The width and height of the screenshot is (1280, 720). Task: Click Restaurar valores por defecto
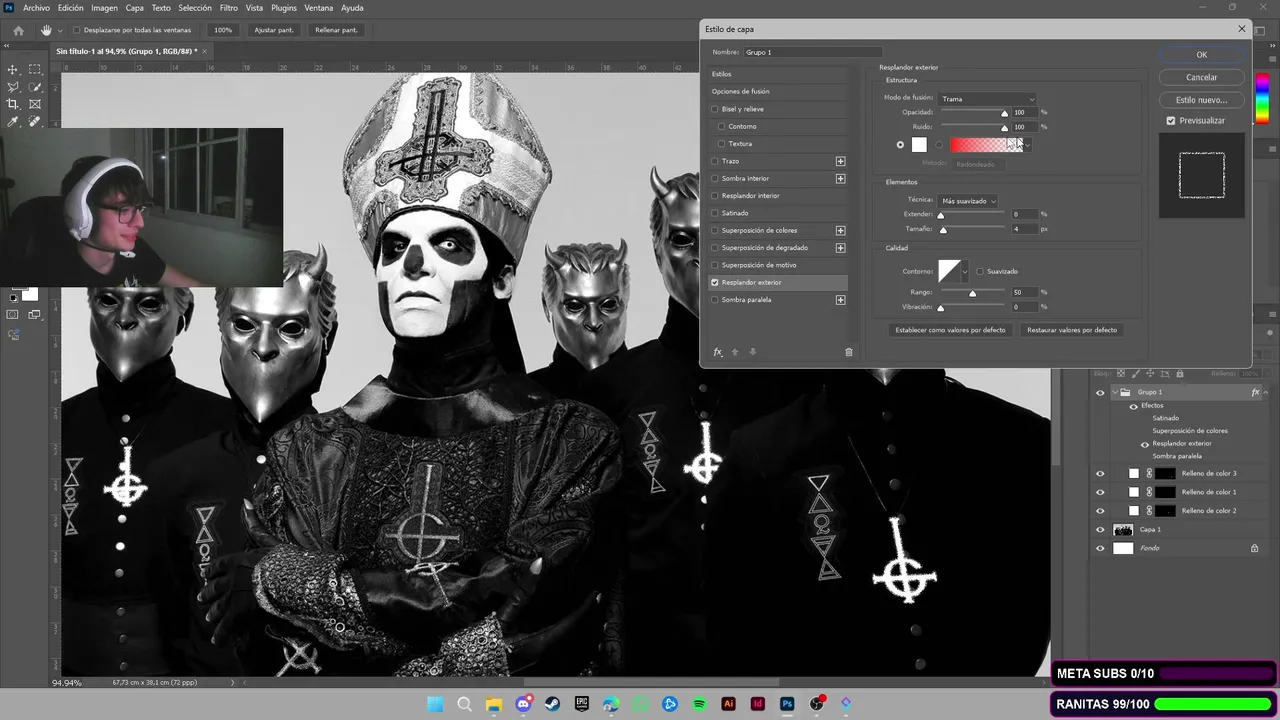[x=1072, y=329]
